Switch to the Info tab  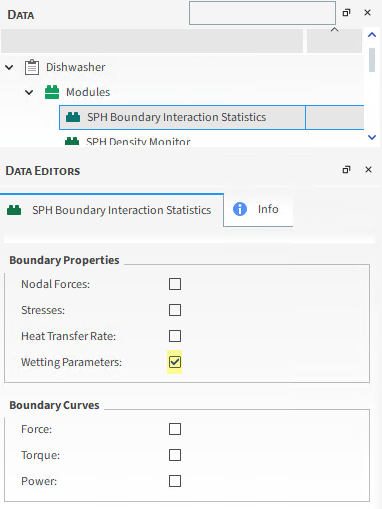pos(258,210)
